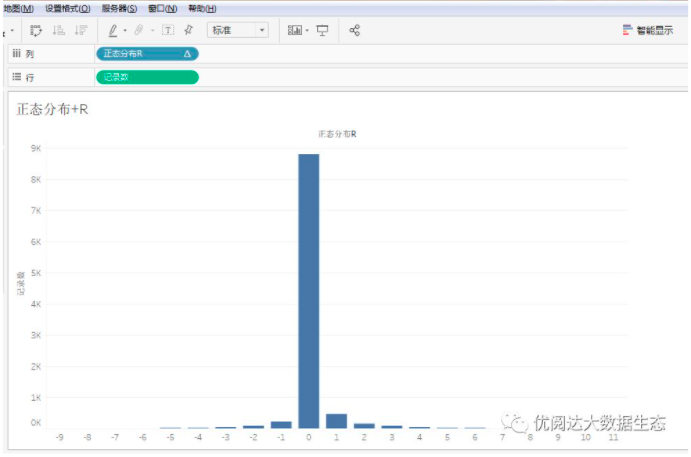Click the highlight pen icon
The image size is (691, 457).
pos(113,31)
